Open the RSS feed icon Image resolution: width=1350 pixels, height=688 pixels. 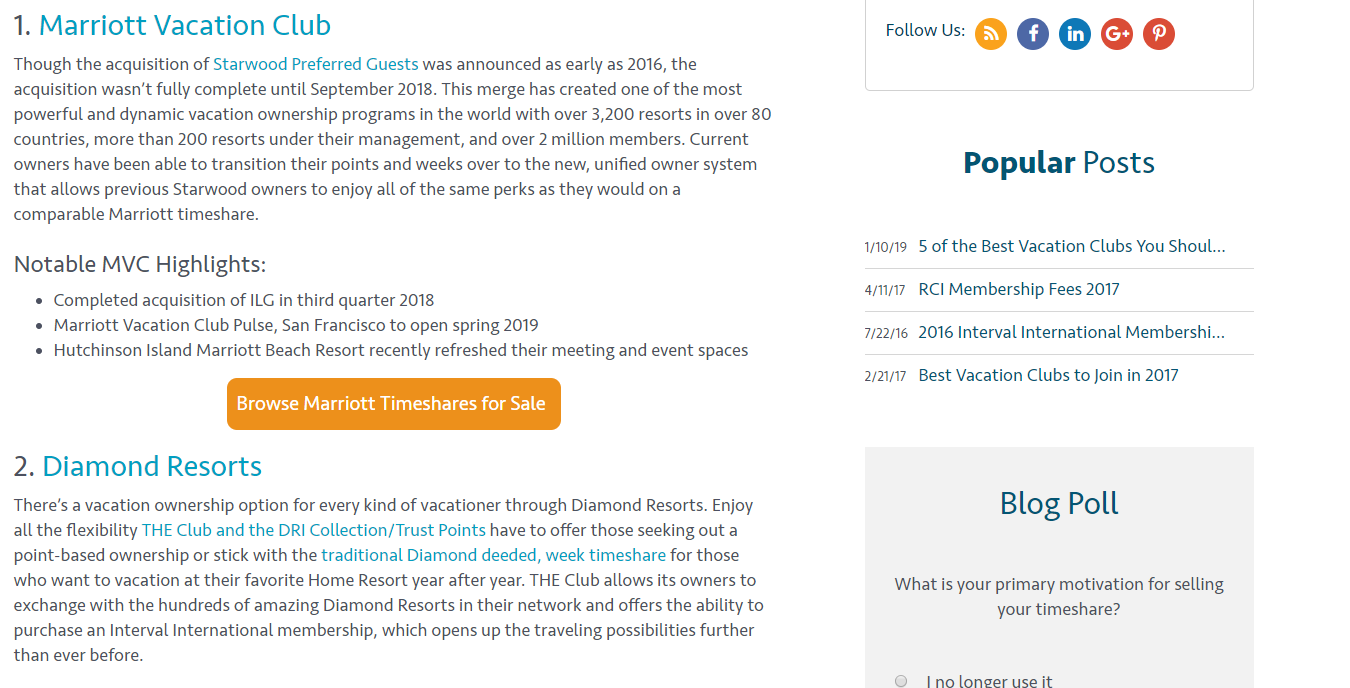991,34
